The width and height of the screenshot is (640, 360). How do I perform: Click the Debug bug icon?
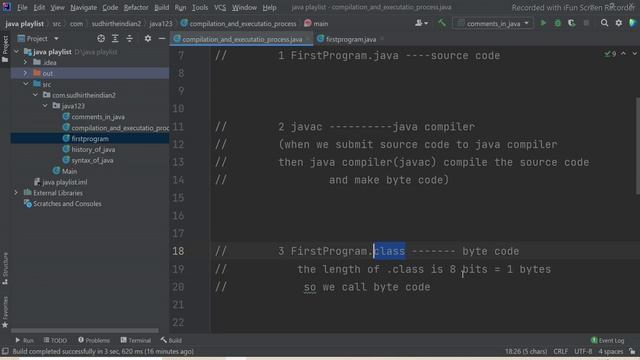pos(558,23)
